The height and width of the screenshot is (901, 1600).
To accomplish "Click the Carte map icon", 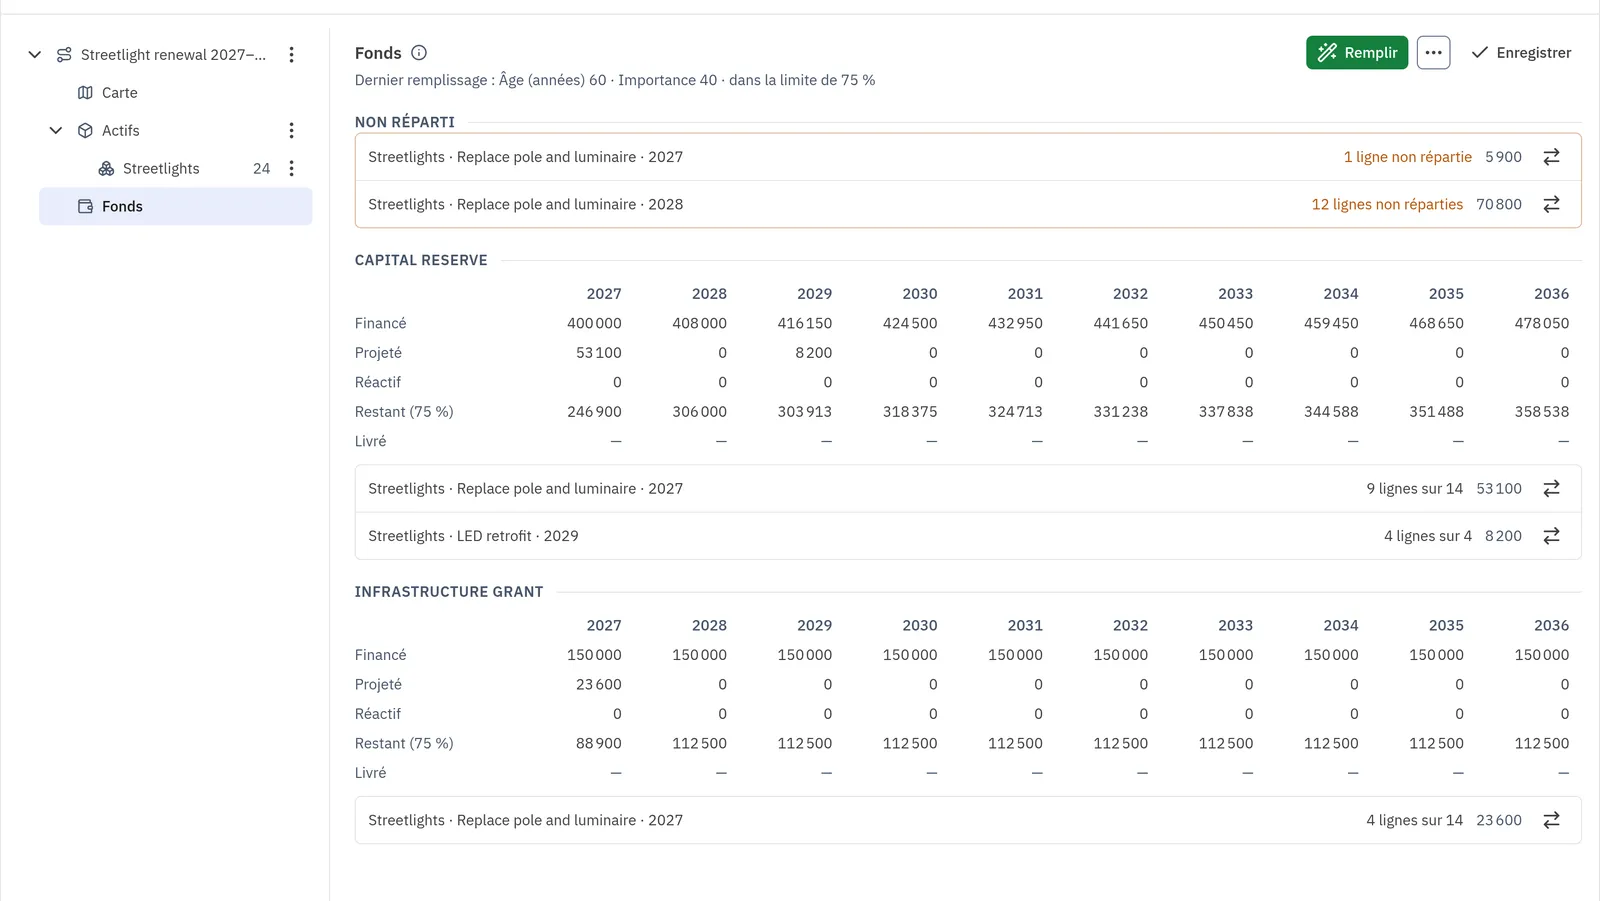I will coord(85,93).
